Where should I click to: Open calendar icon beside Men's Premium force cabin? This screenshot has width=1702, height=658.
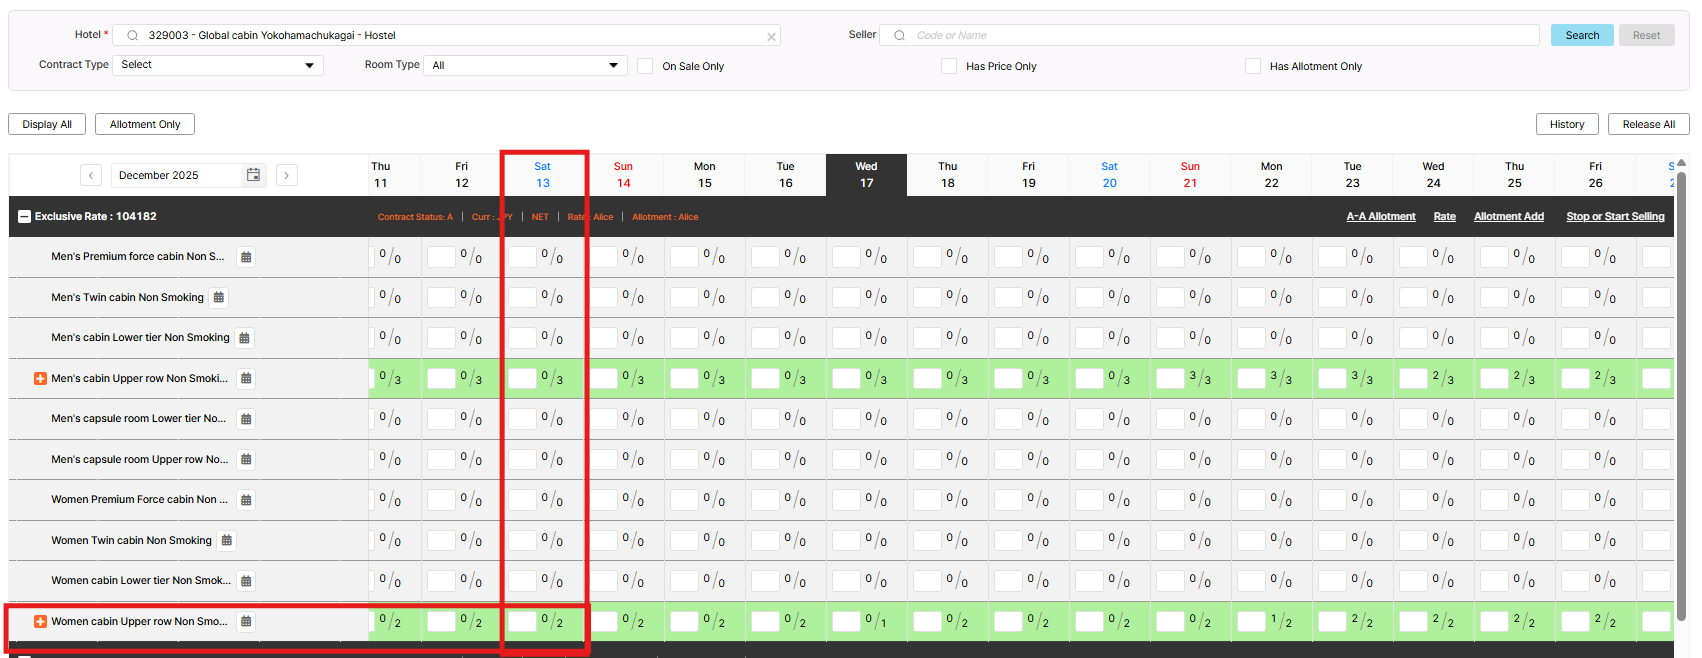pyautogui.click(x=246, y=257)
